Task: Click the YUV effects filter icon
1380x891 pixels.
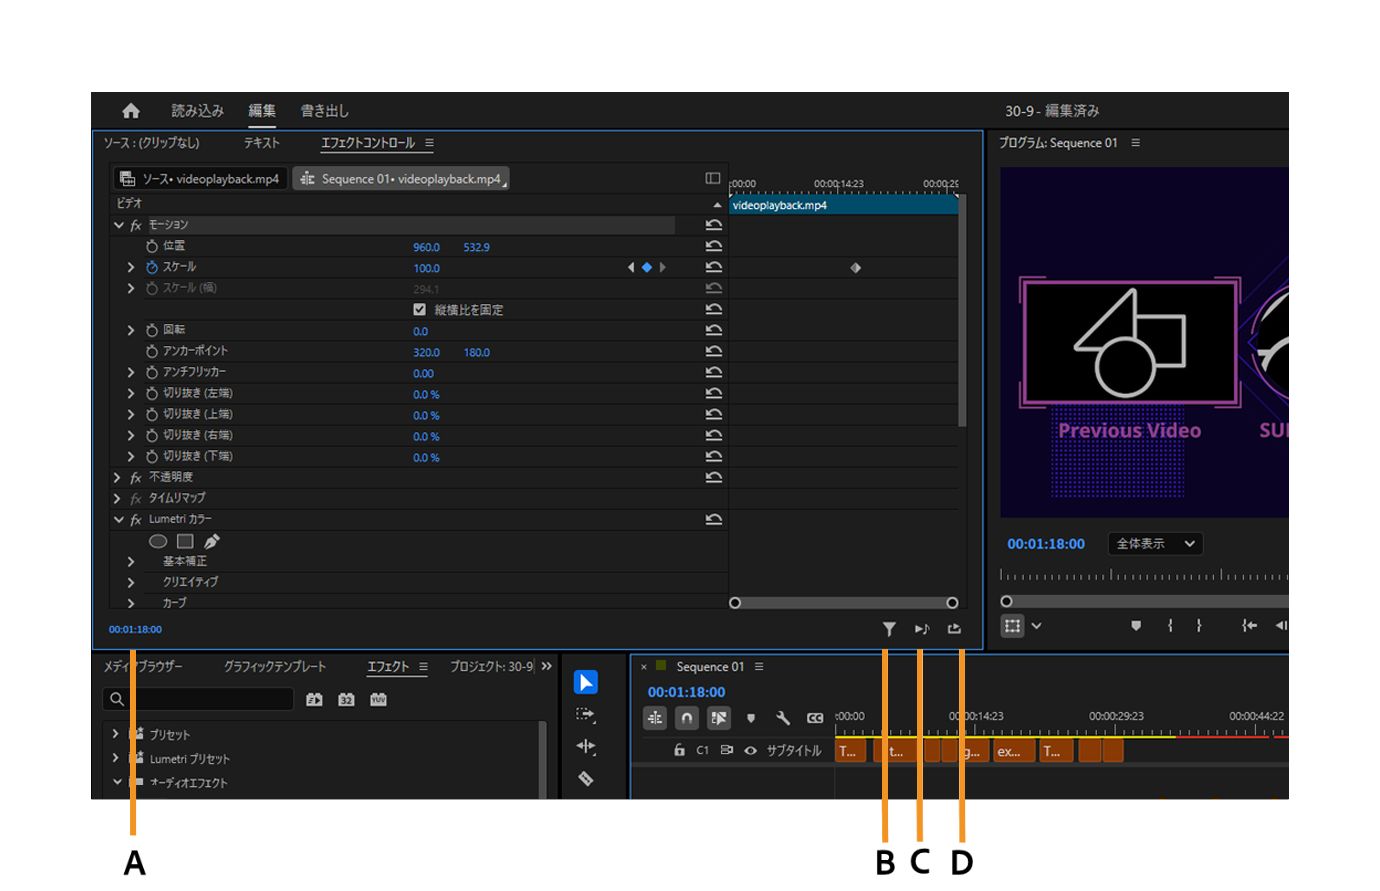Action: [x=378, y=700]
